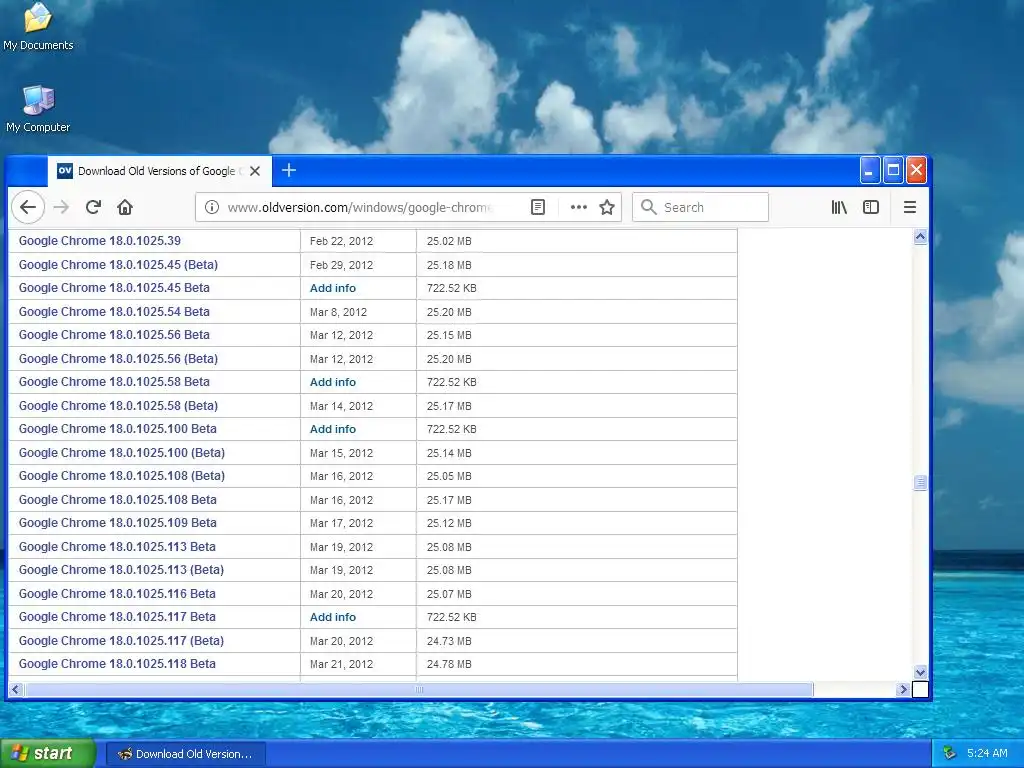Open Google Chrome 18.0.1025.113 (Beta) link

tap(121, 570)
